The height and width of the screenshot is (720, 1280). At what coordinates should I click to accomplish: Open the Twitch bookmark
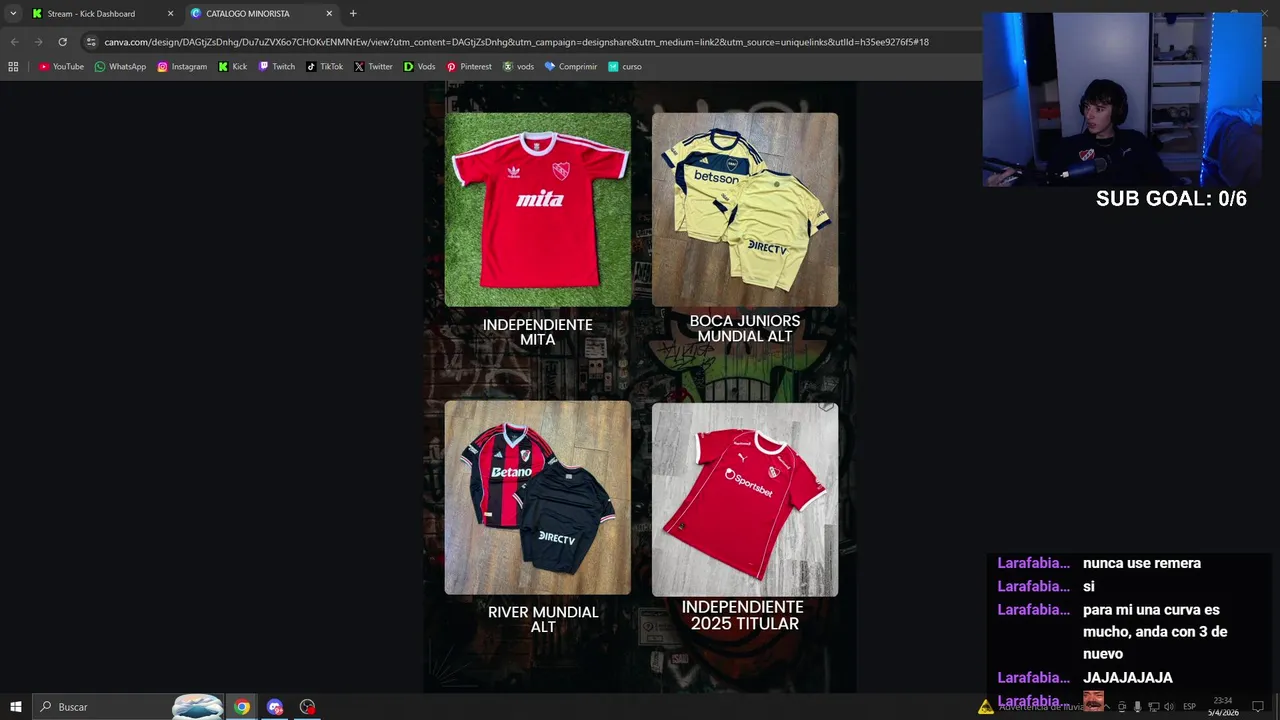pos(277,67)
